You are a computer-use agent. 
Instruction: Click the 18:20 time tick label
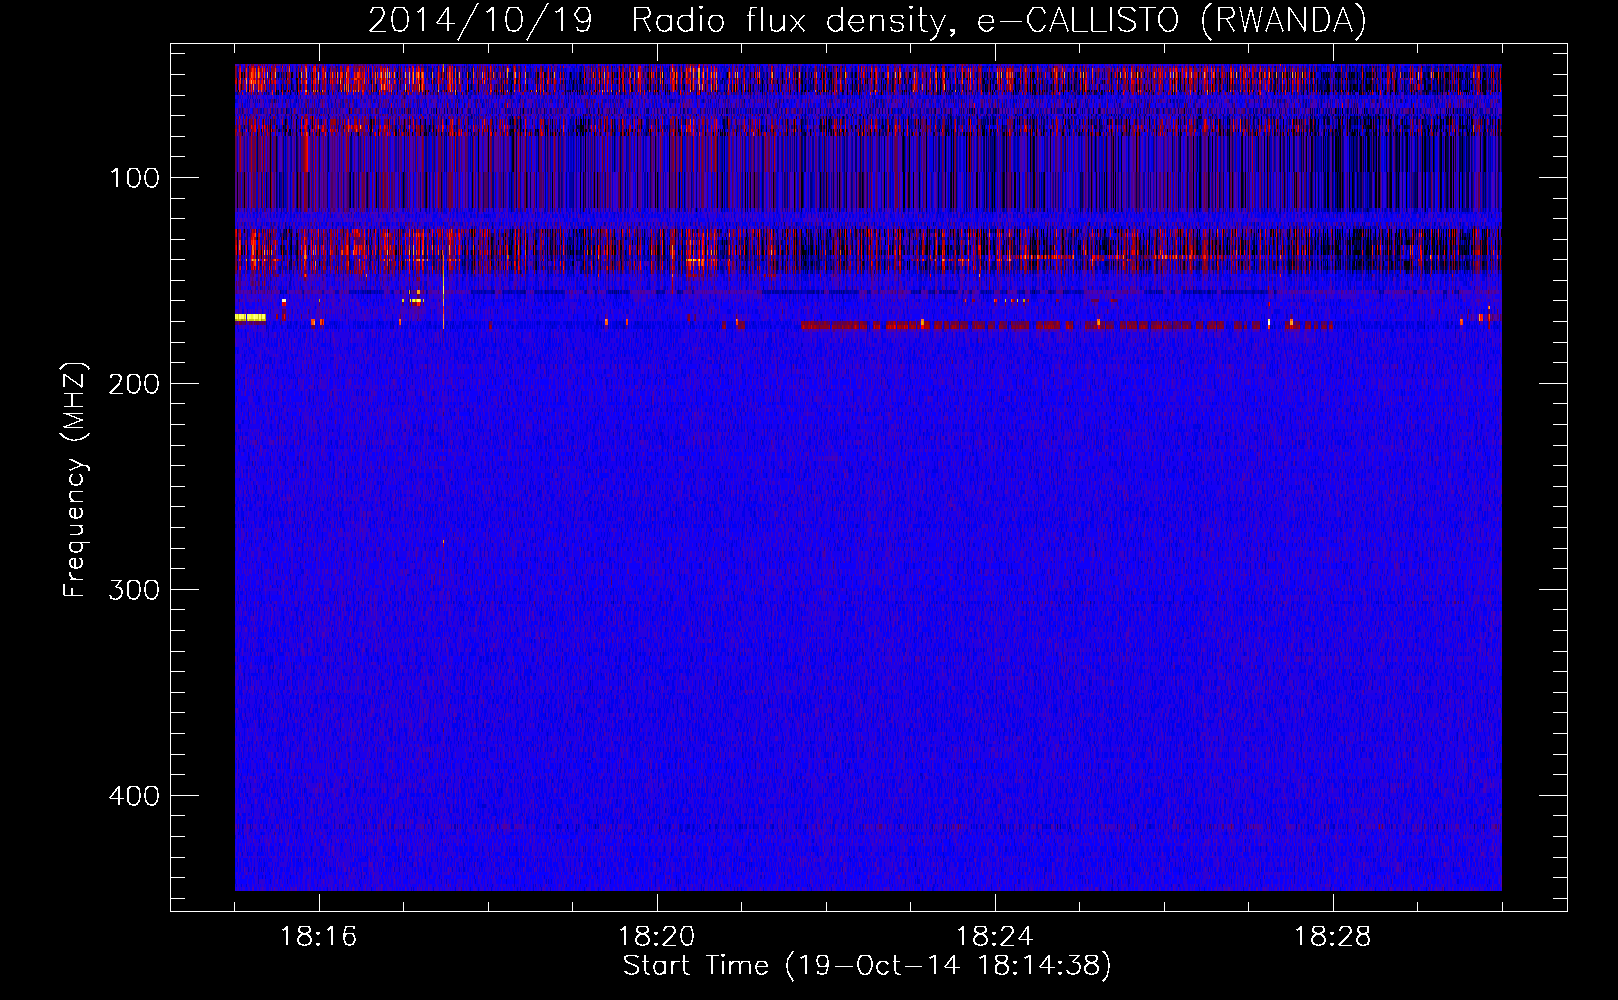point(657,937)
